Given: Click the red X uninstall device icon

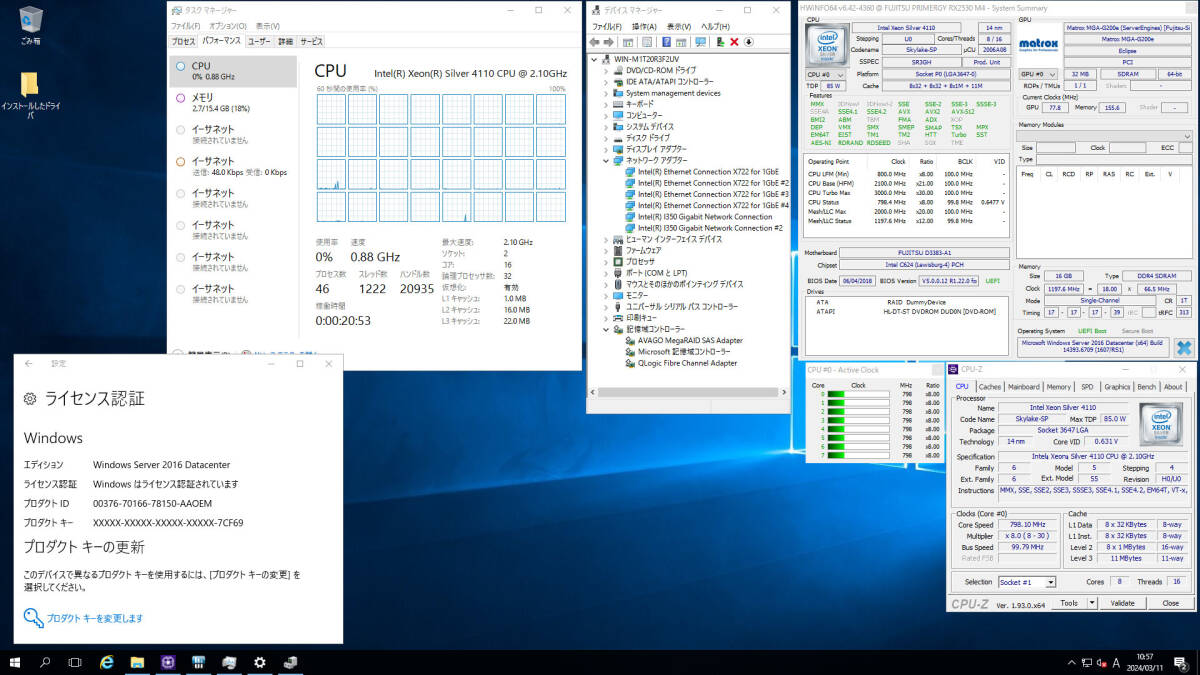Looking at the screenshot, I should pos(734,42).
